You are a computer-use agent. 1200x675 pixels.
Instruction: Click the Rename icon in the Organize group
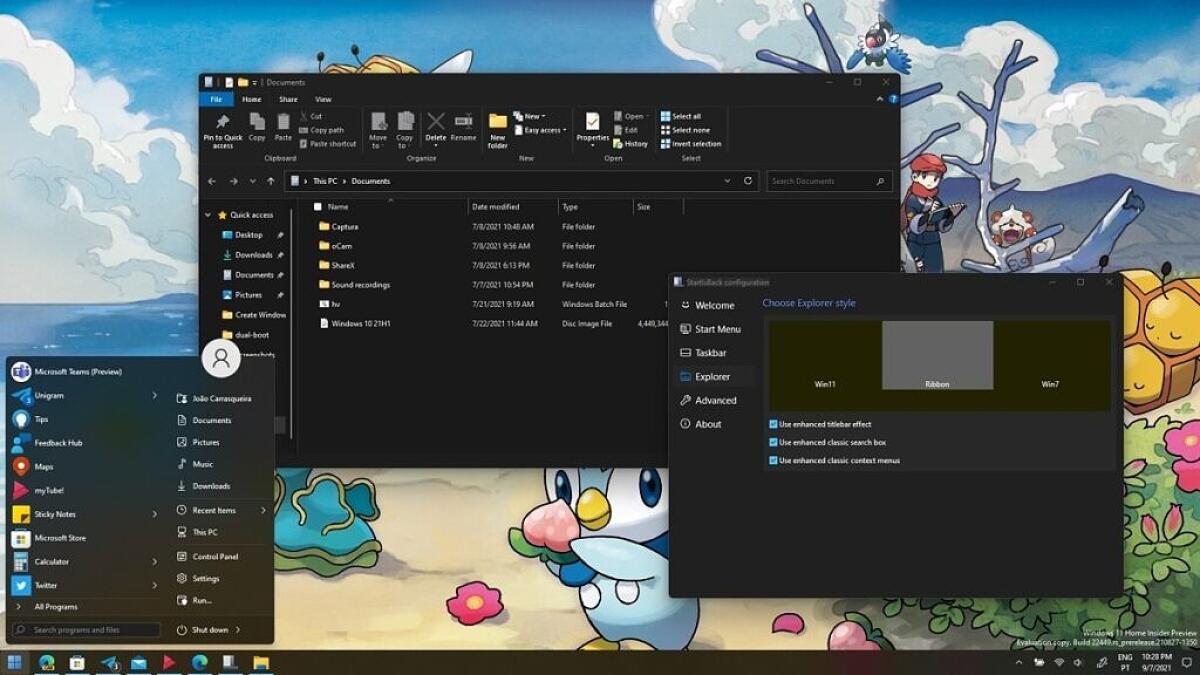pyautogui.click(x=461, y=125)
